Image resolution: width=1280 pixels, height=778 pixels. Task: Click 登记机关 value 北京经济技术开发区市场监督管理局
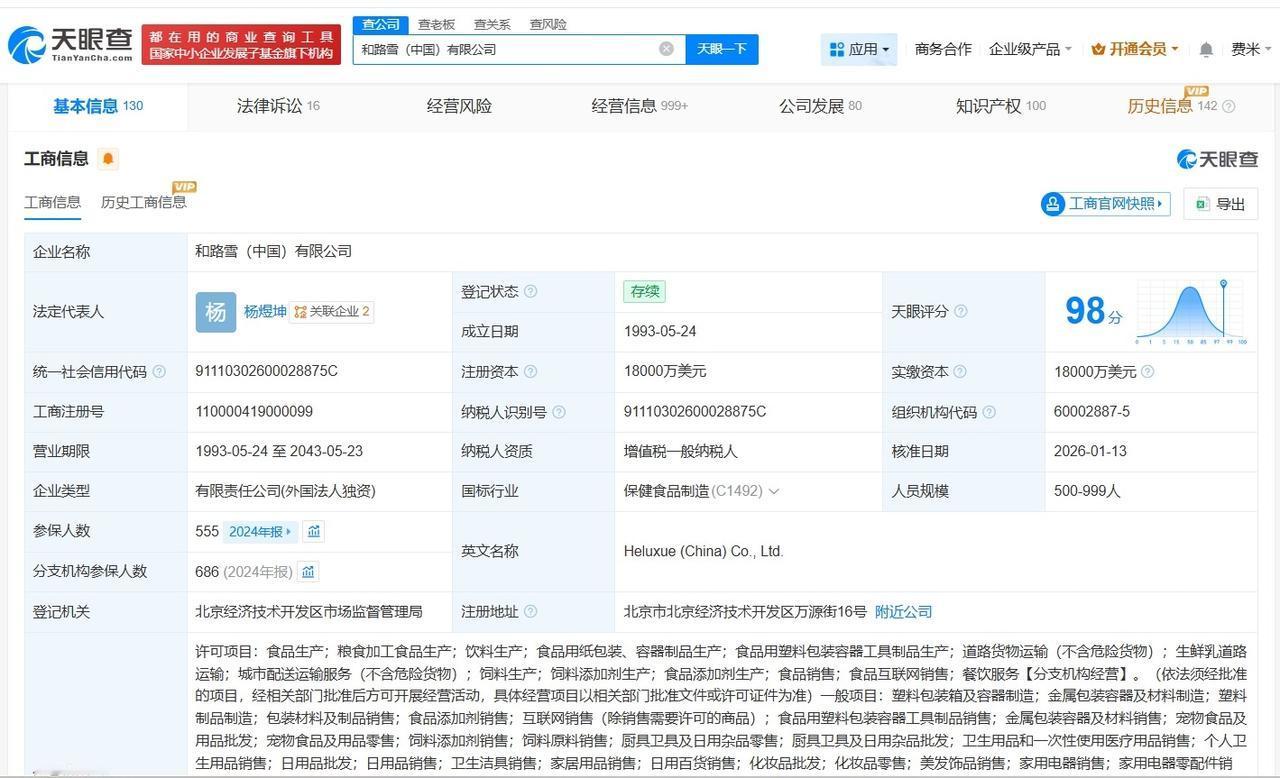click(x=309, y=611)
